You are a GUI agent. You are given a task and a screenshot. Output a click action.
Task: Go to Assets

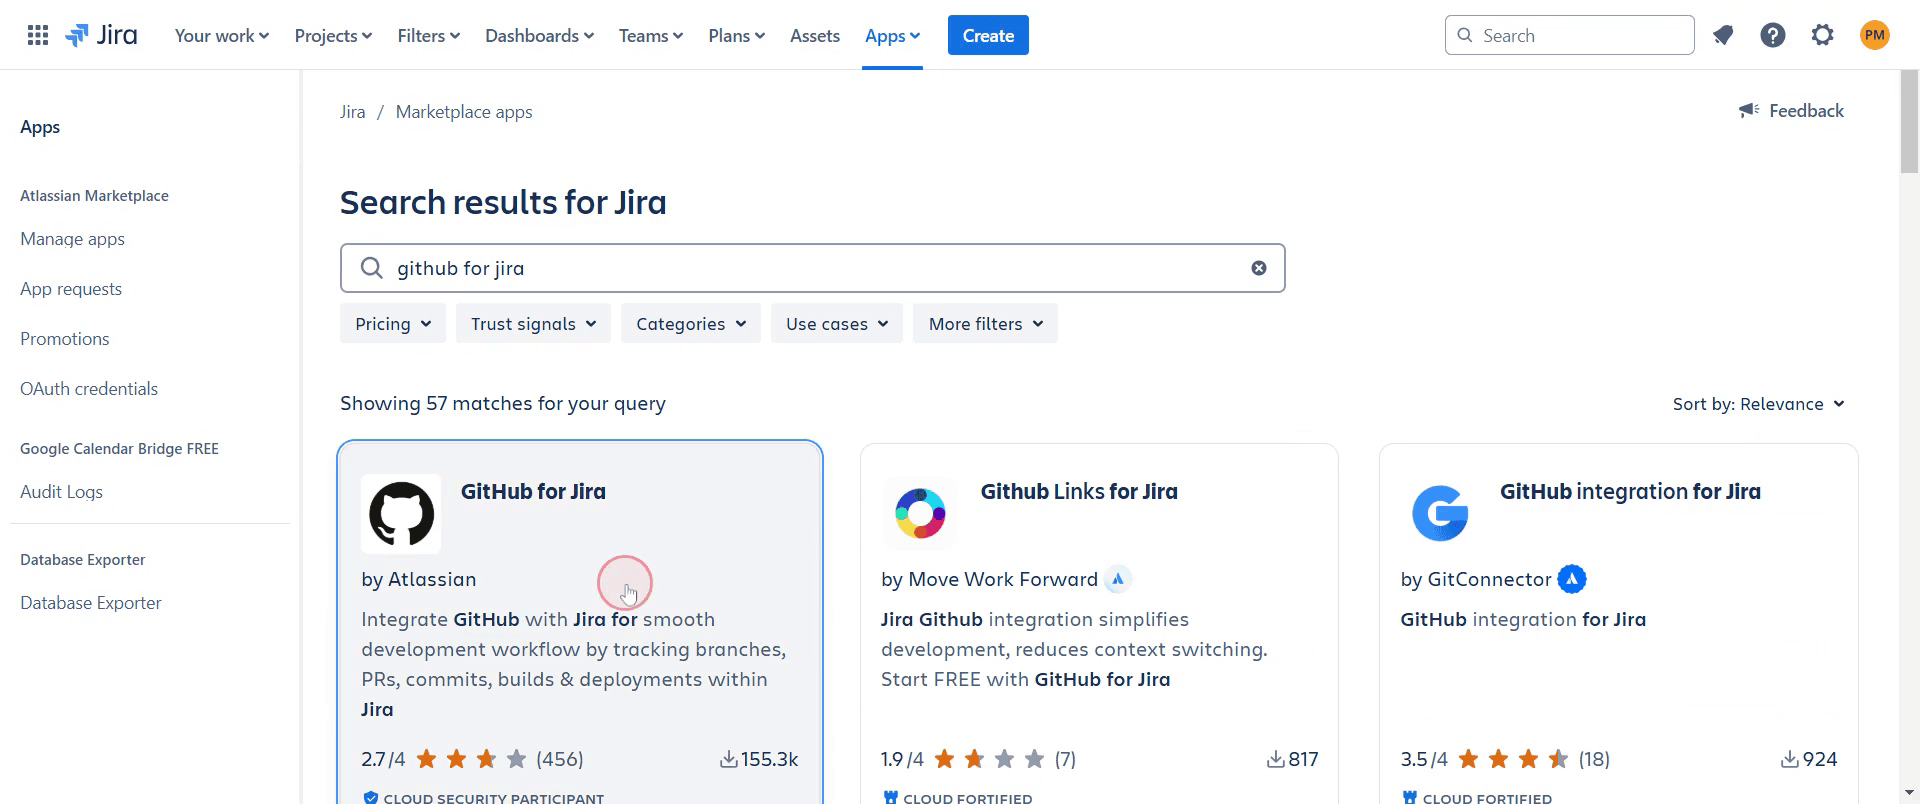click(x=815, y=35)
